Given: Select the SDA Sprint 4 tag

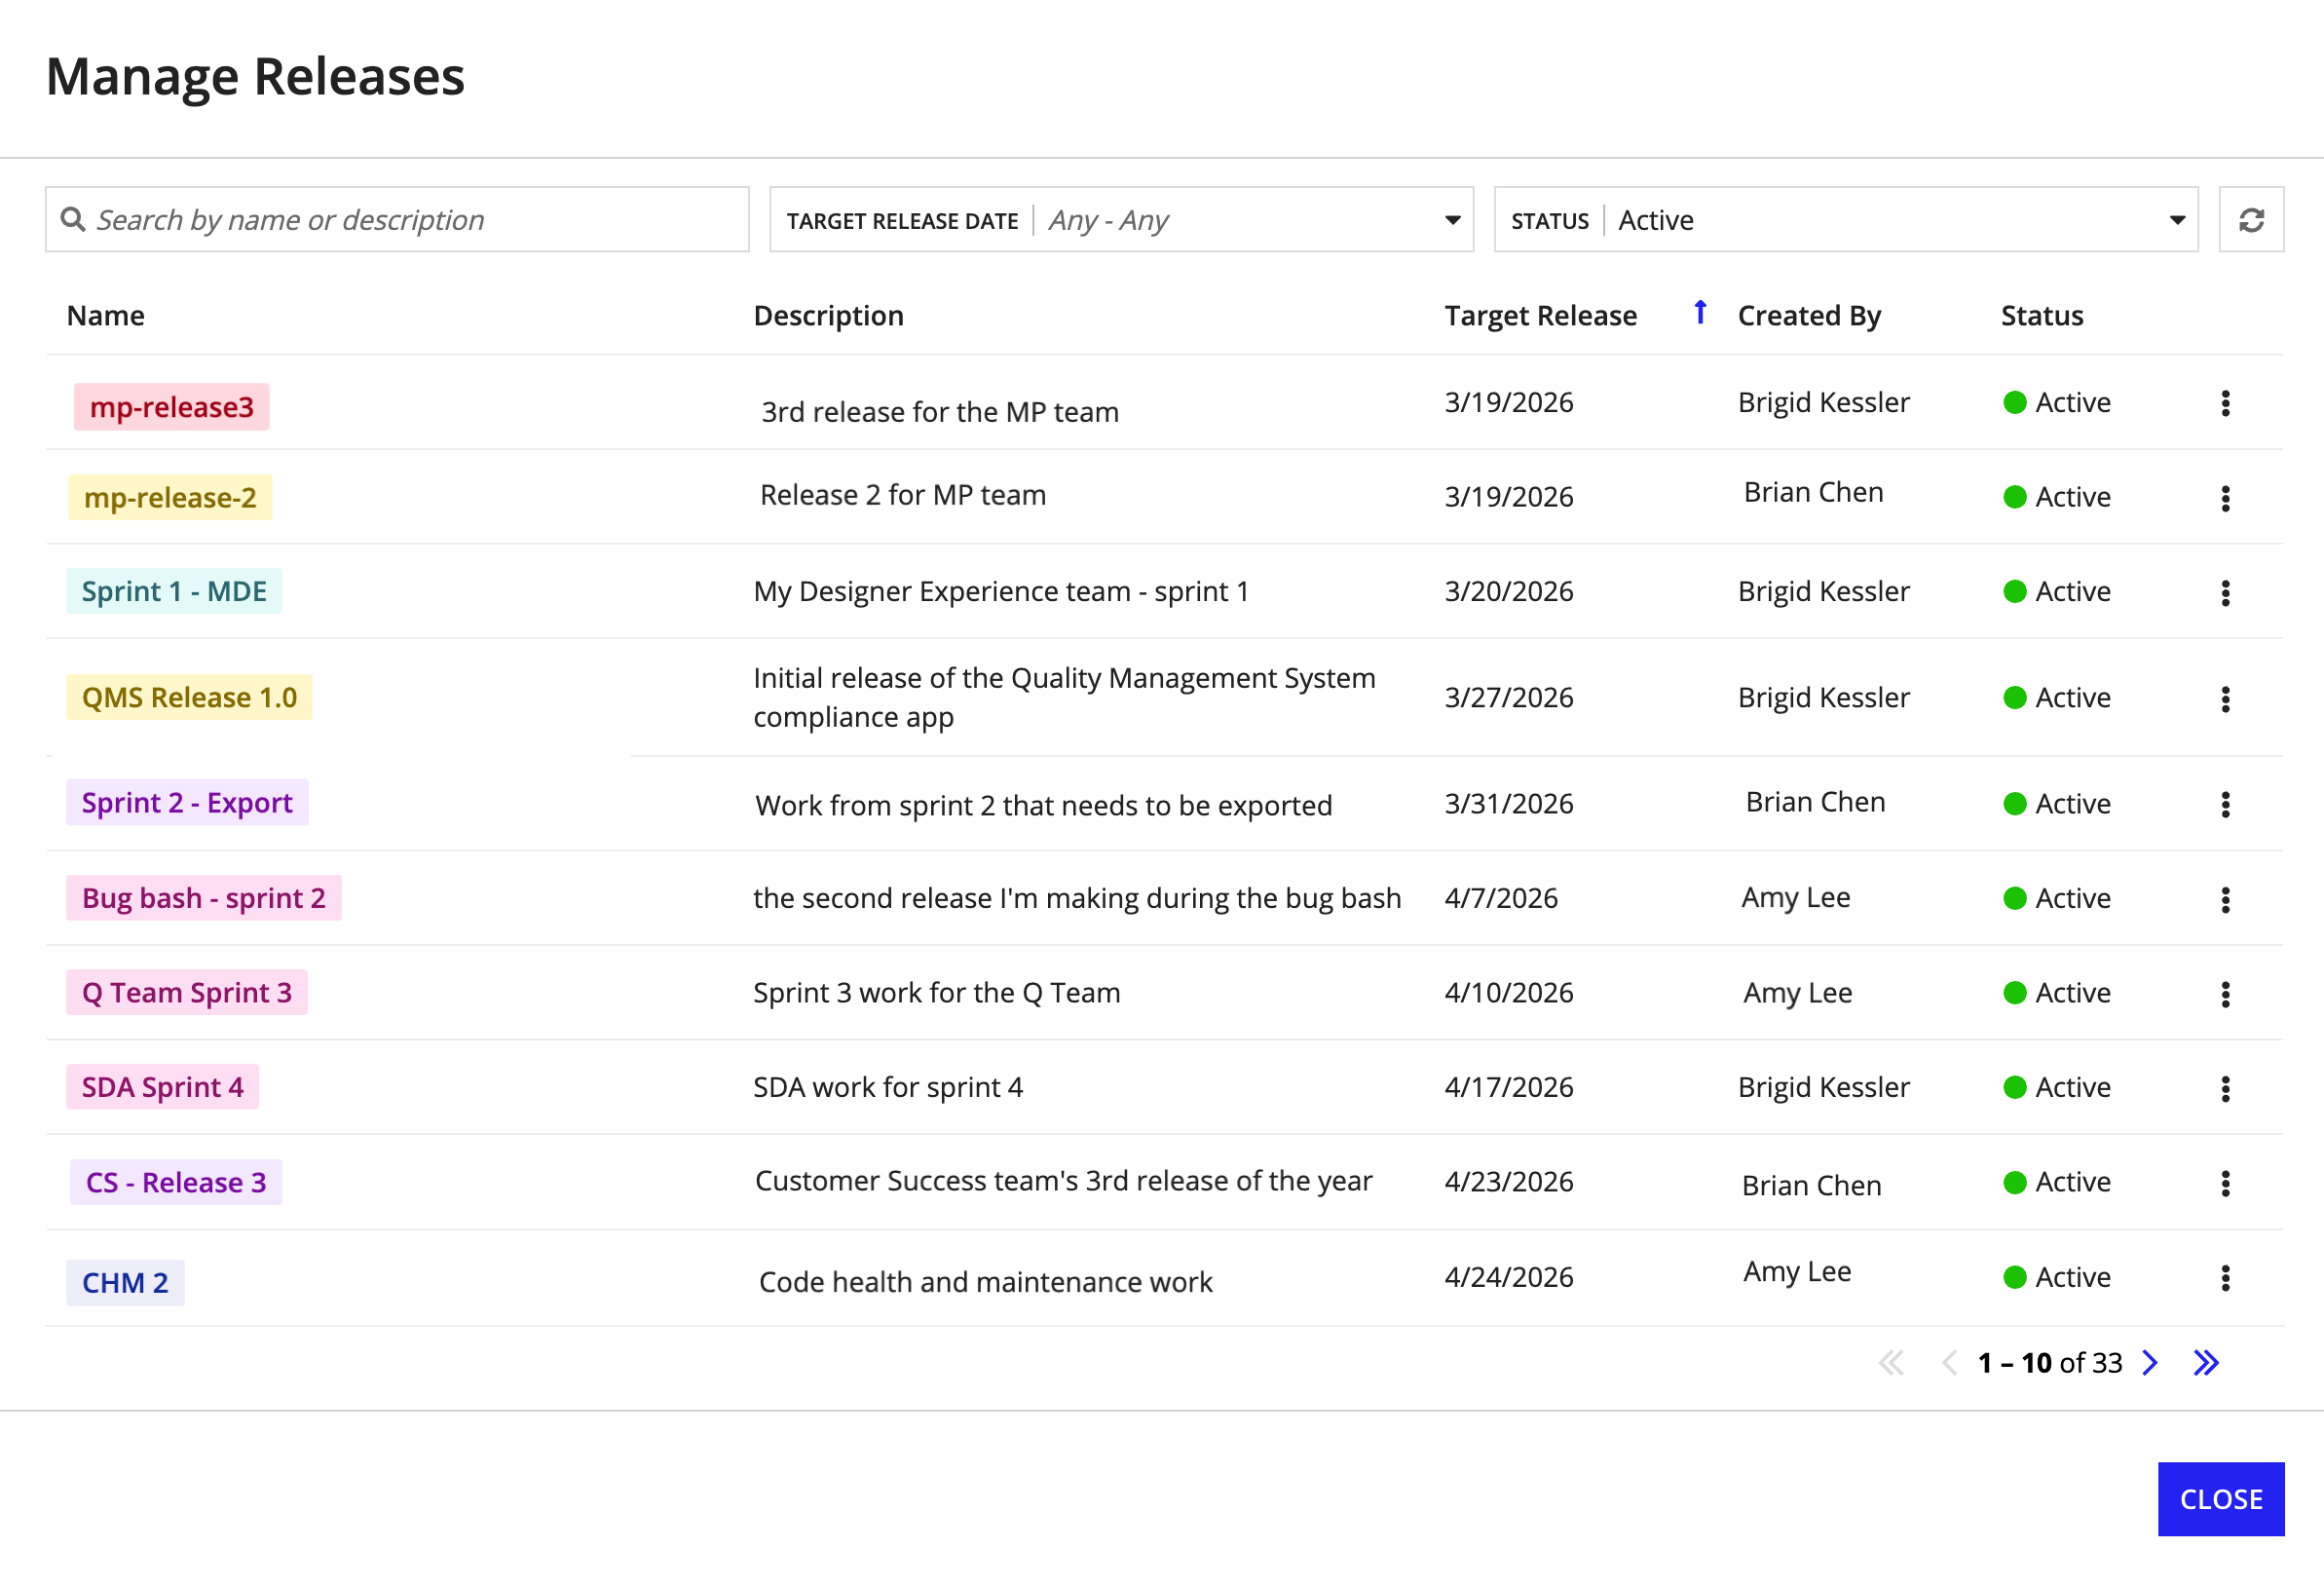Looking at the screenshot, I should click(x=162, y=1087).
